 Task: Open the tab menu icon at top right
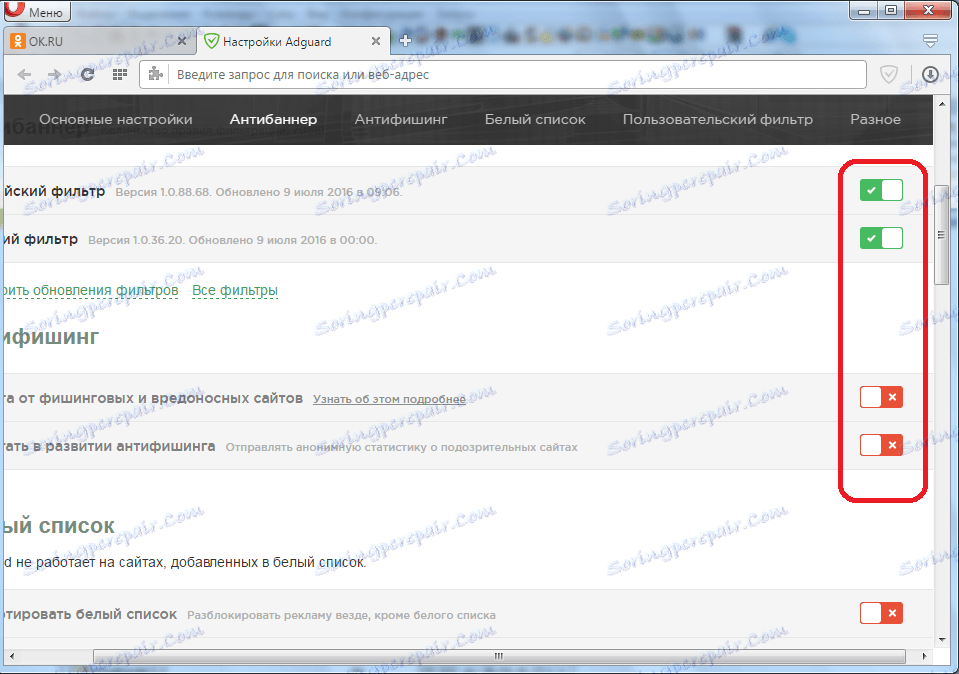930,41
